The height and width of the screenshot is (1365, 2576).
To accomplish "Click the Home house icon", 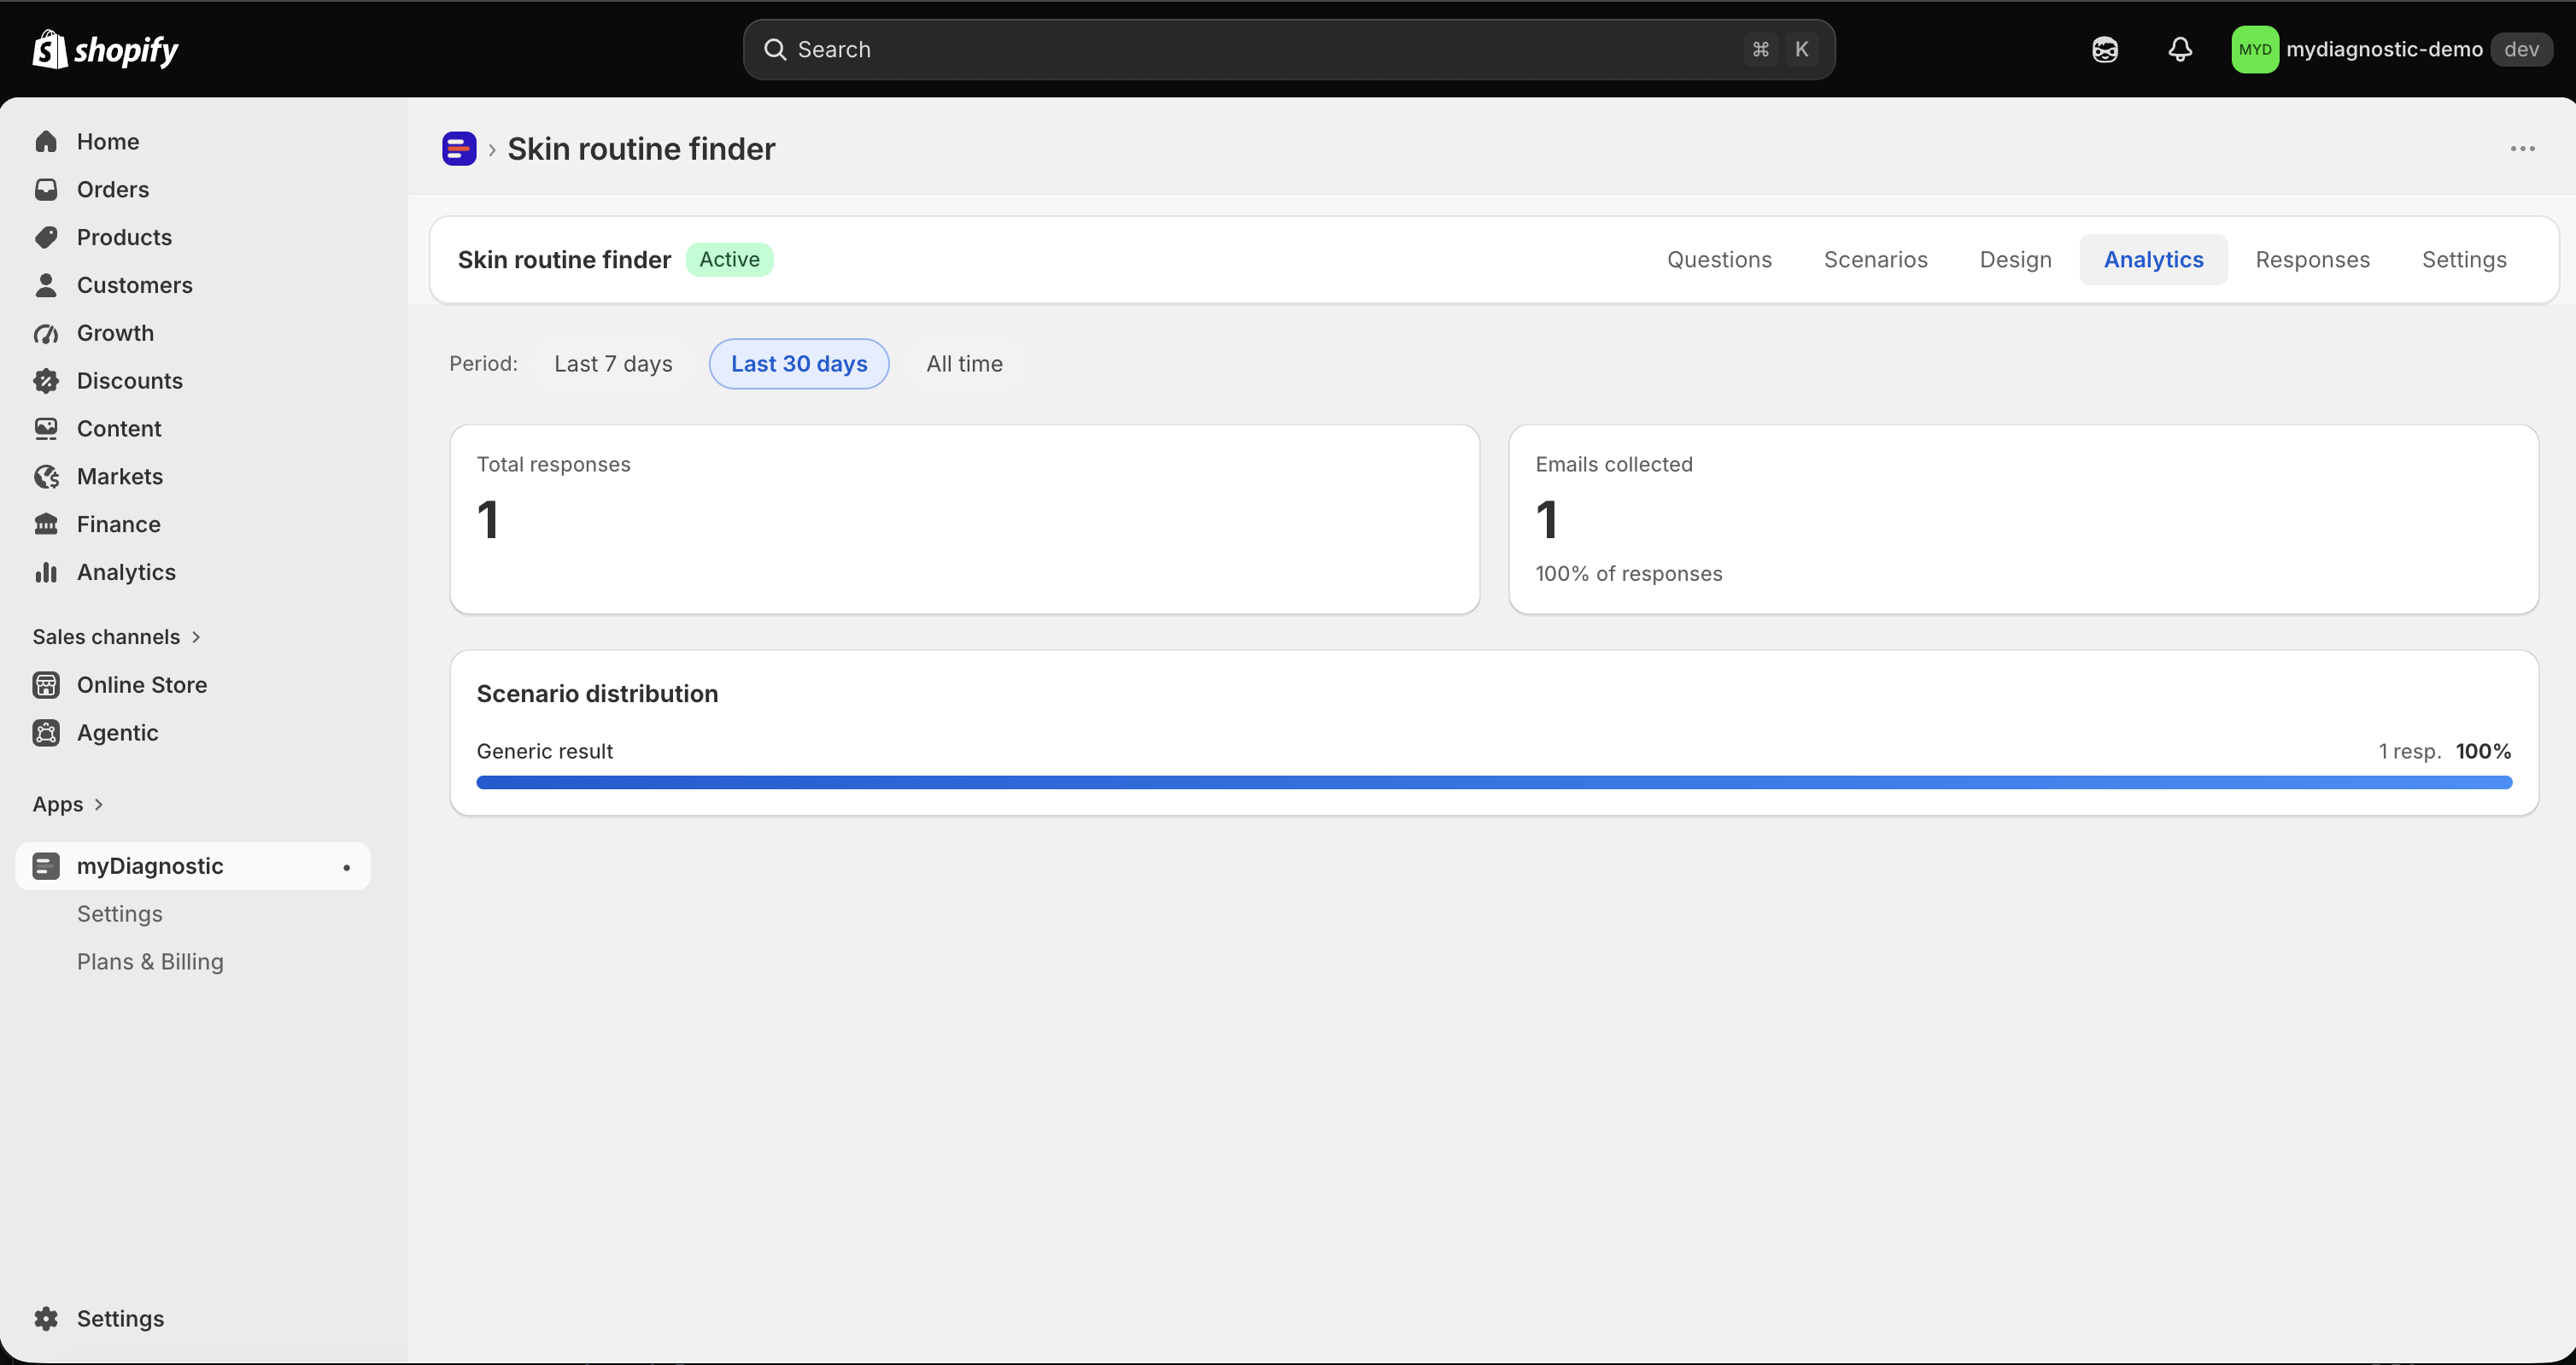I will pyautogui.click(x=46, y=141).
